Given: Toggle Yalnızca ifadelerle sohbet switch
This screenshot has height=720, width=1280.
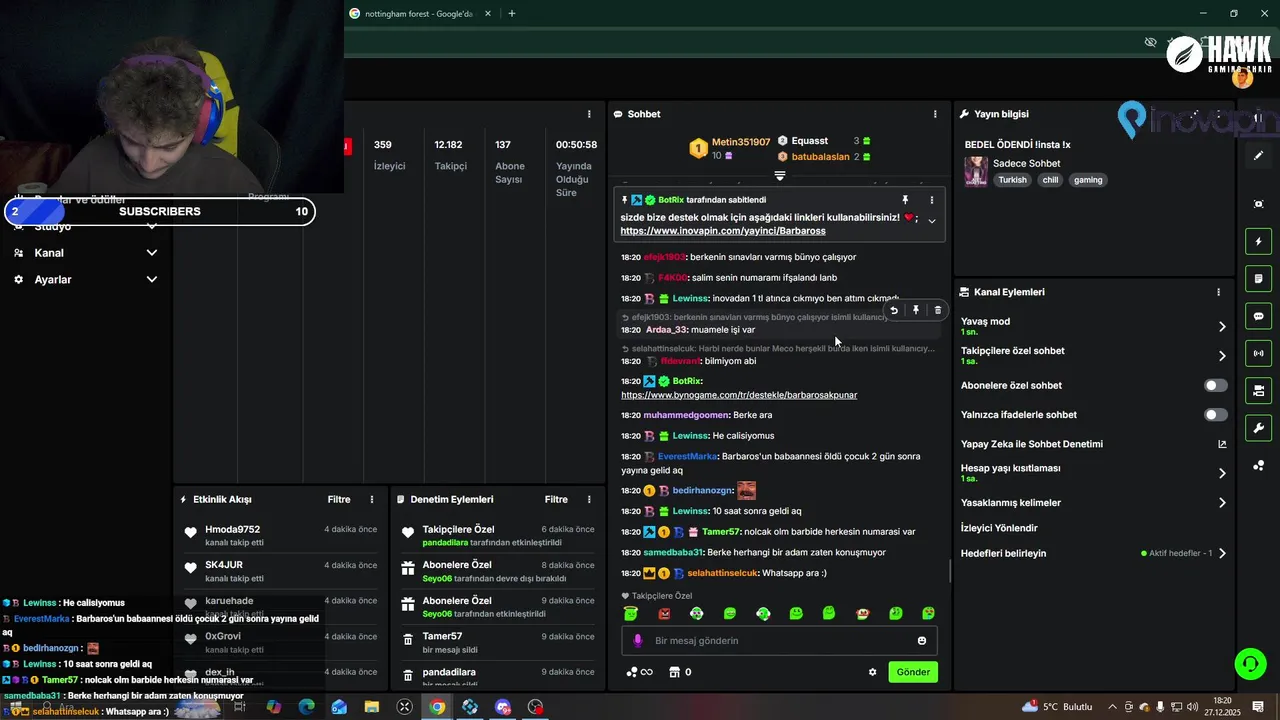Looking at the screenshot, I should [1215, 414].
